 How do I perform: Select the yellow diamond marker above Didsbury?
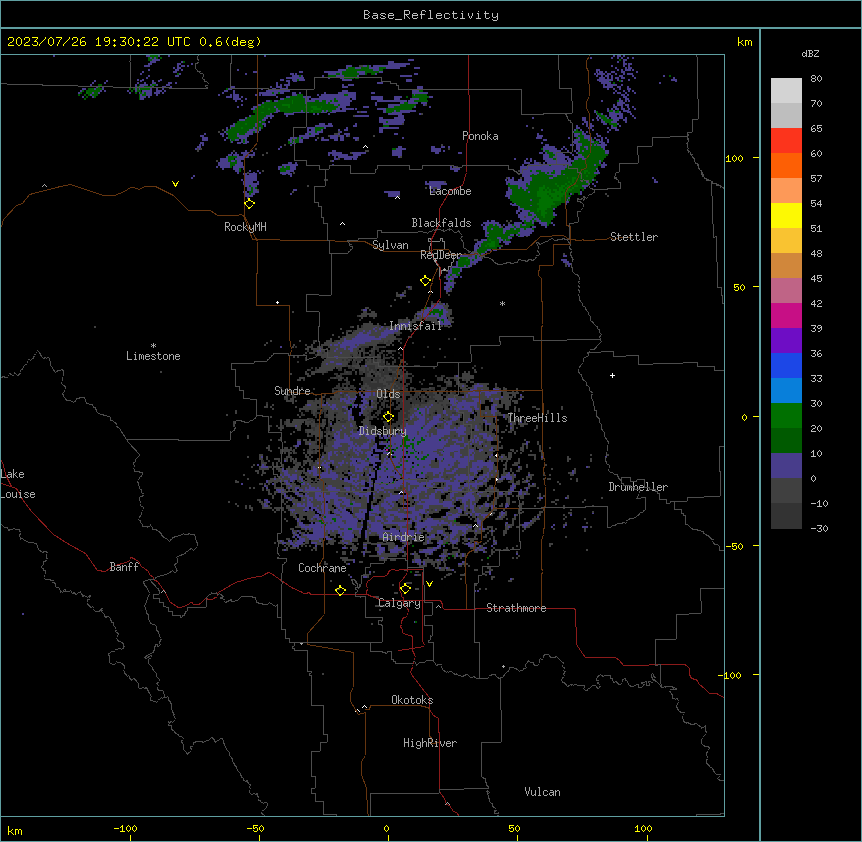pyautogui.click(x=388, y=417)
